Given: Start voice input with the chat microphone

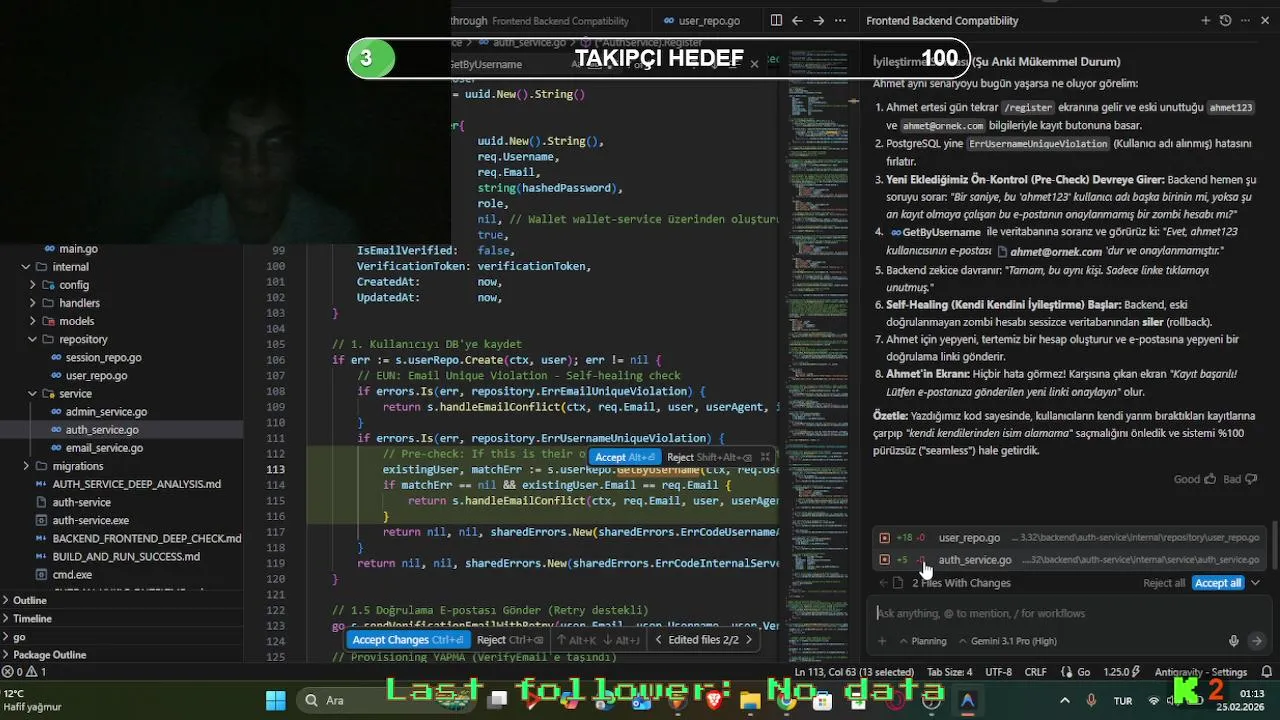Looking at the screenshot, I should tap(1234, 641).
